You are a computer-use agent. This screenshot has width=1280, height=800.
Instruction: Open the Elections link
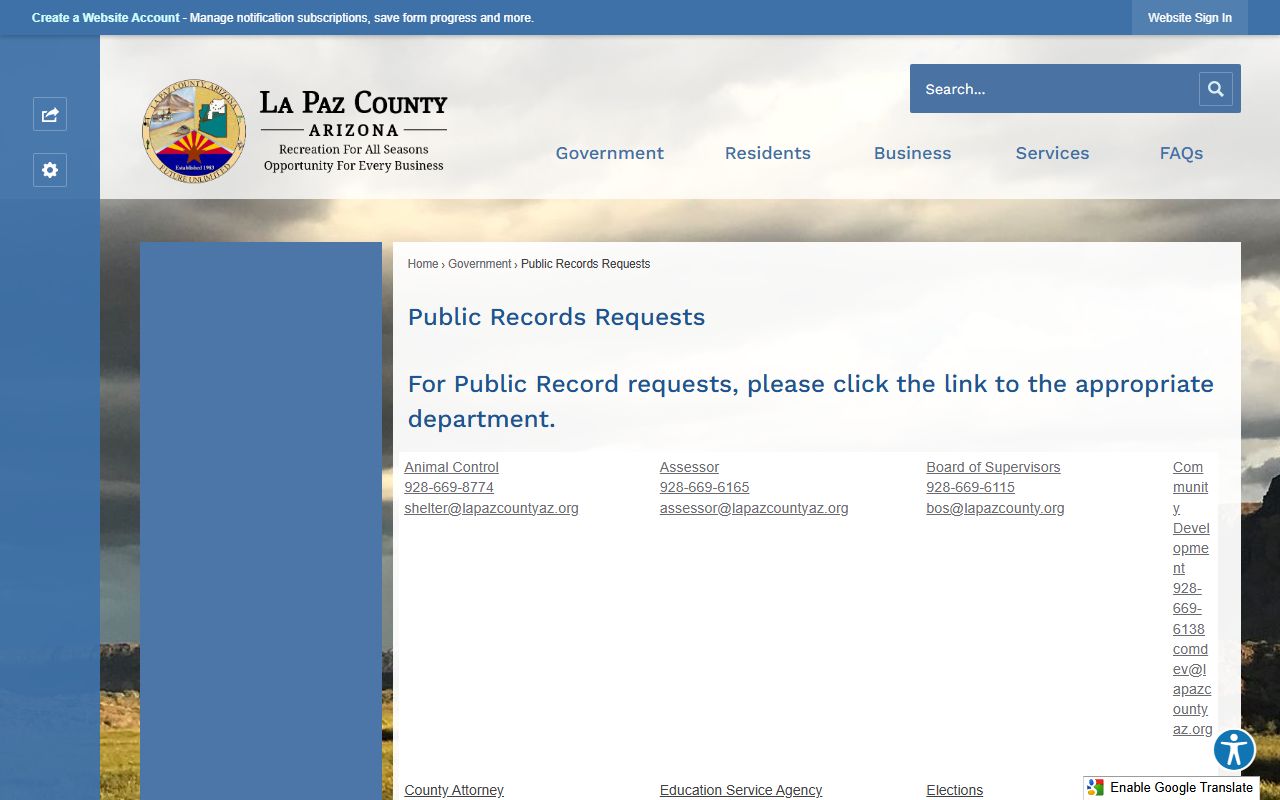(955, 790)
